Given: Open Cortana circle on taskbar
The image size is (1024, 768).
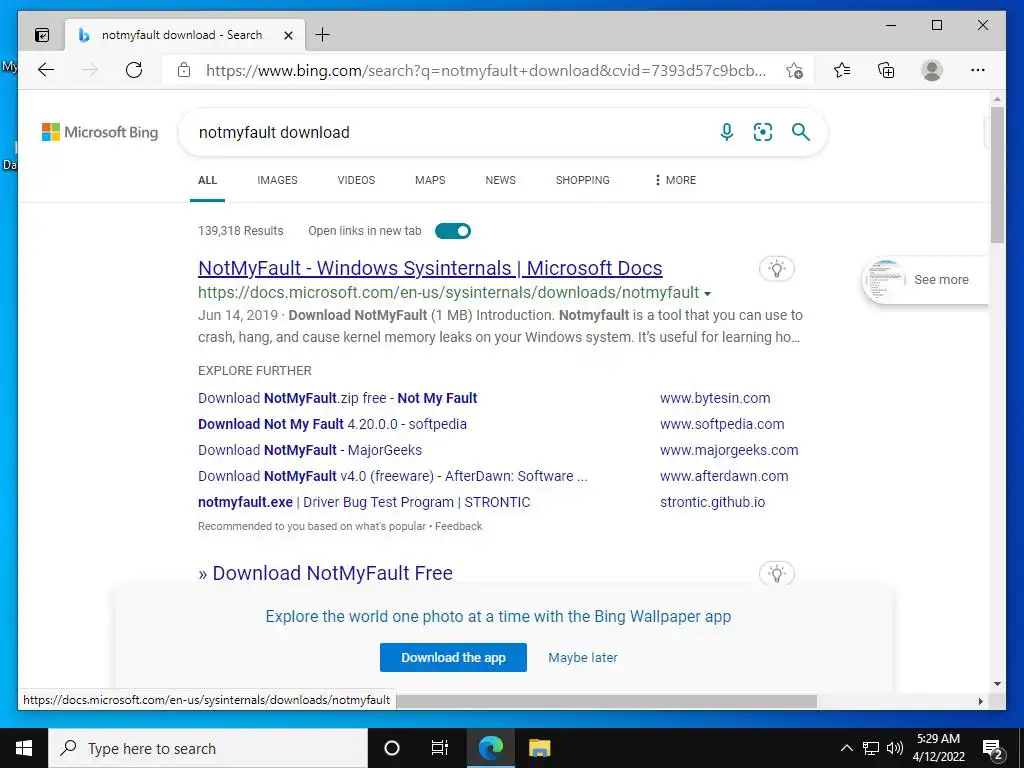Looking at the screenshot, I should 392,748.
